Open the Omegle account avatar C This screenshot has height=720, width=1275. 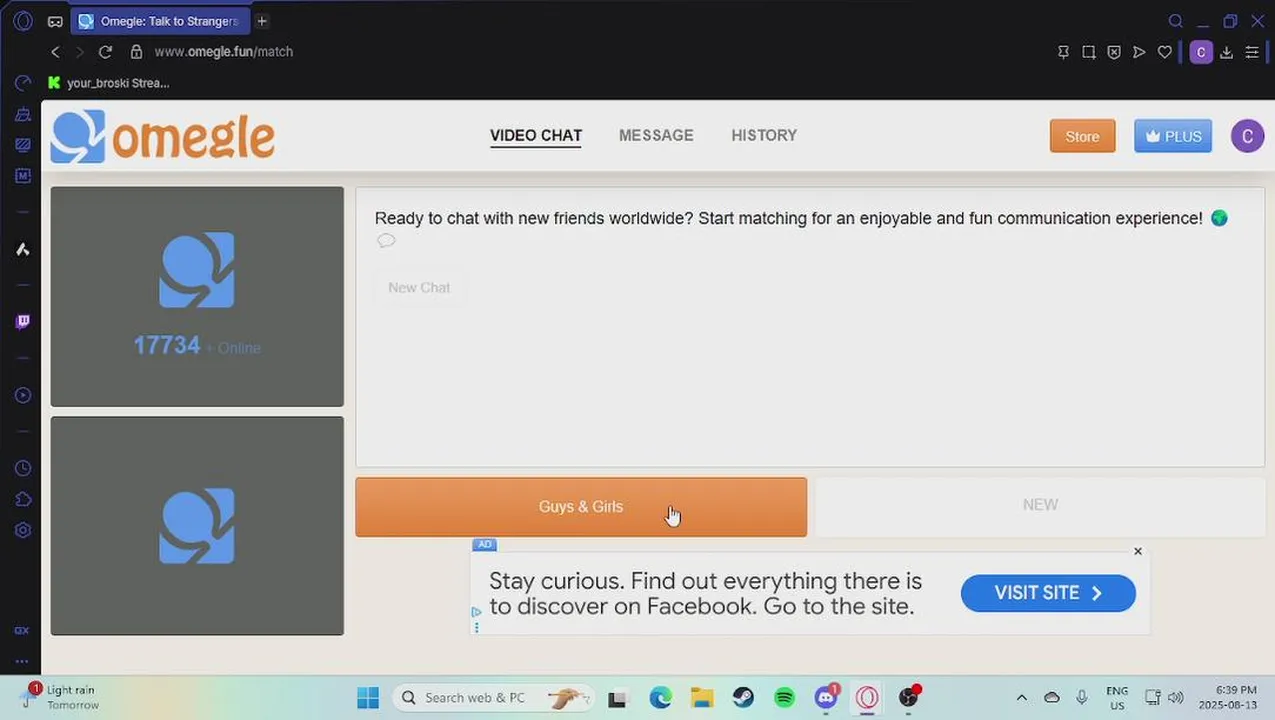pyautogui.click(x=1247, y=136)
